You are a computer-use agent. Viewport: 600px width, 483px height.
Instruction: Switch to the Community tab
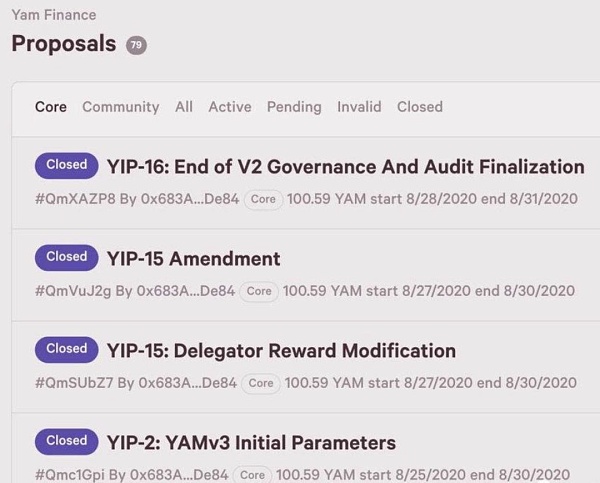point(120,107)
